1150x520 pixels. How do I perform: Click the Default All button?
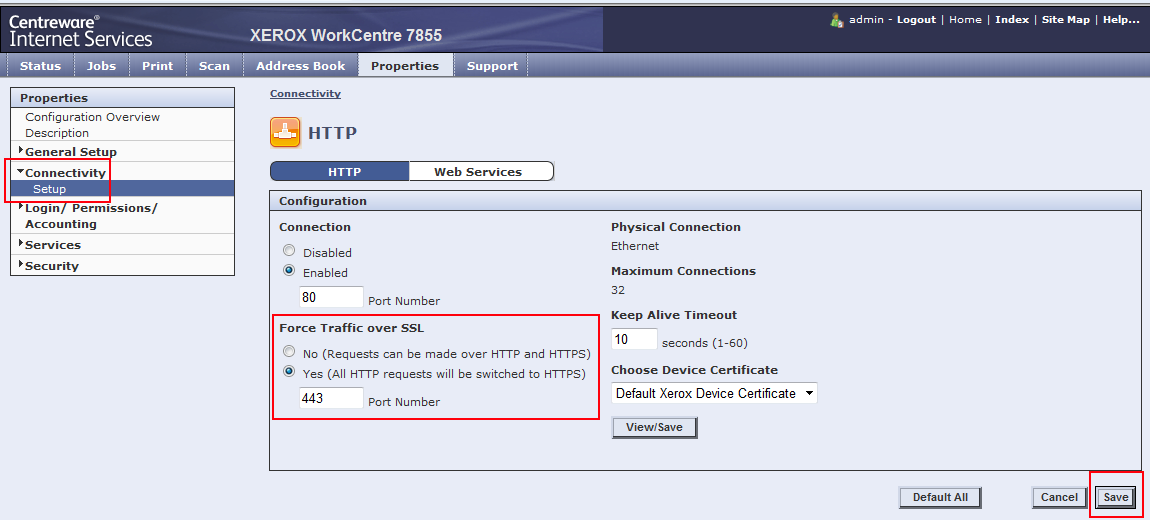[x=940, y=497]
